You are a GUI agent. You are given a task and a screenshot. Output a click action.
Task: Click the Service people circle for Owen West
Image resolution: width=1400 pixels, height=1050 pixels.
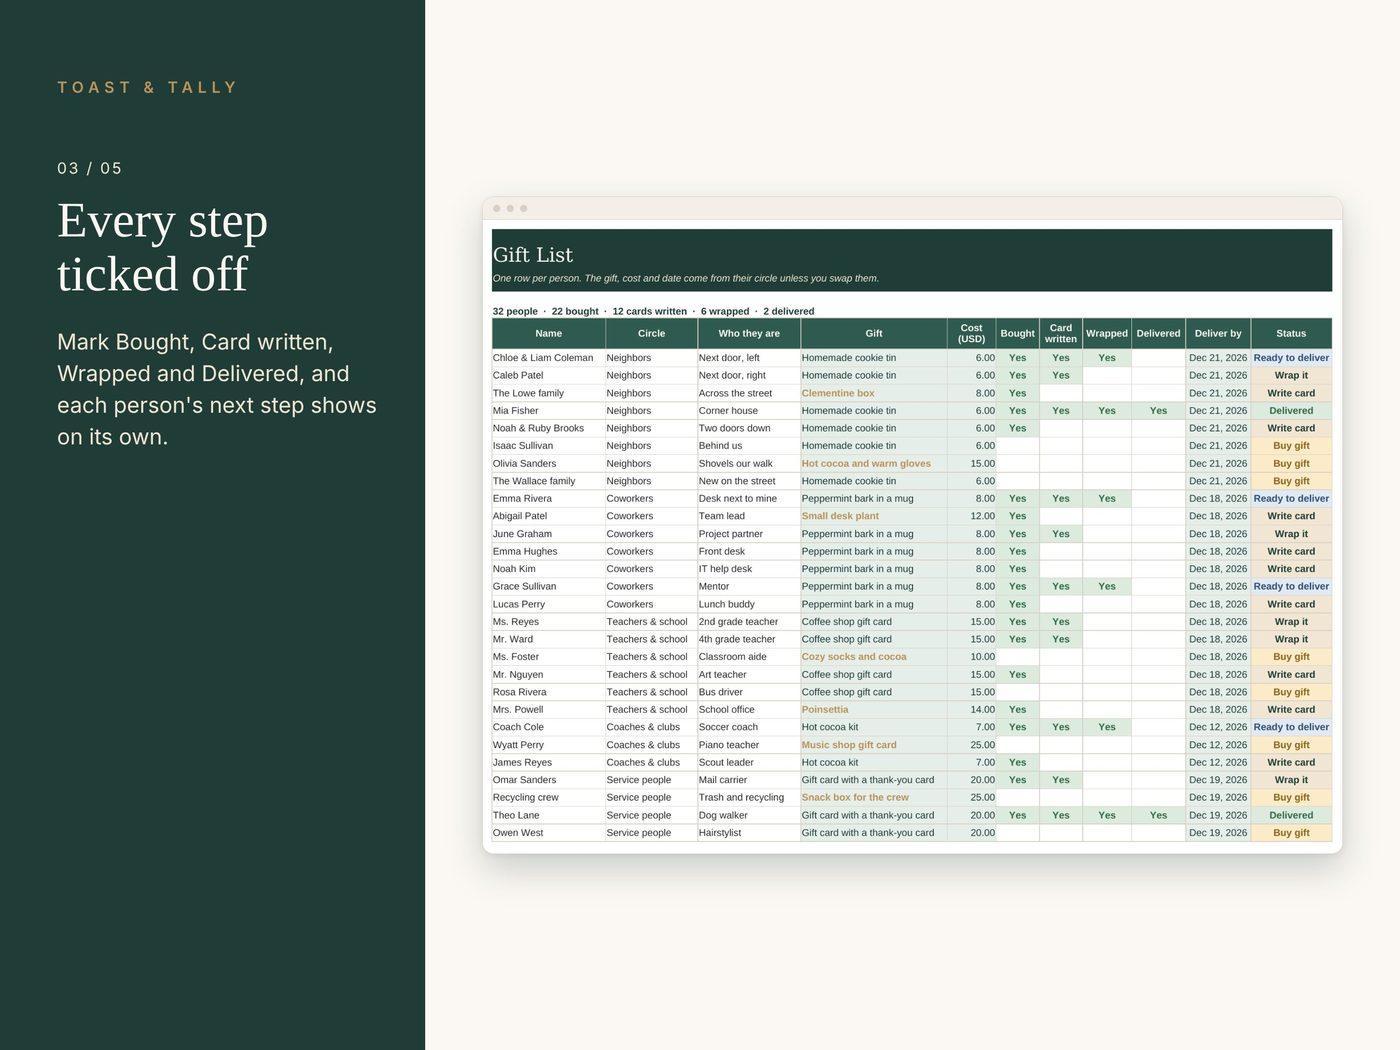[x=651, y=833]
